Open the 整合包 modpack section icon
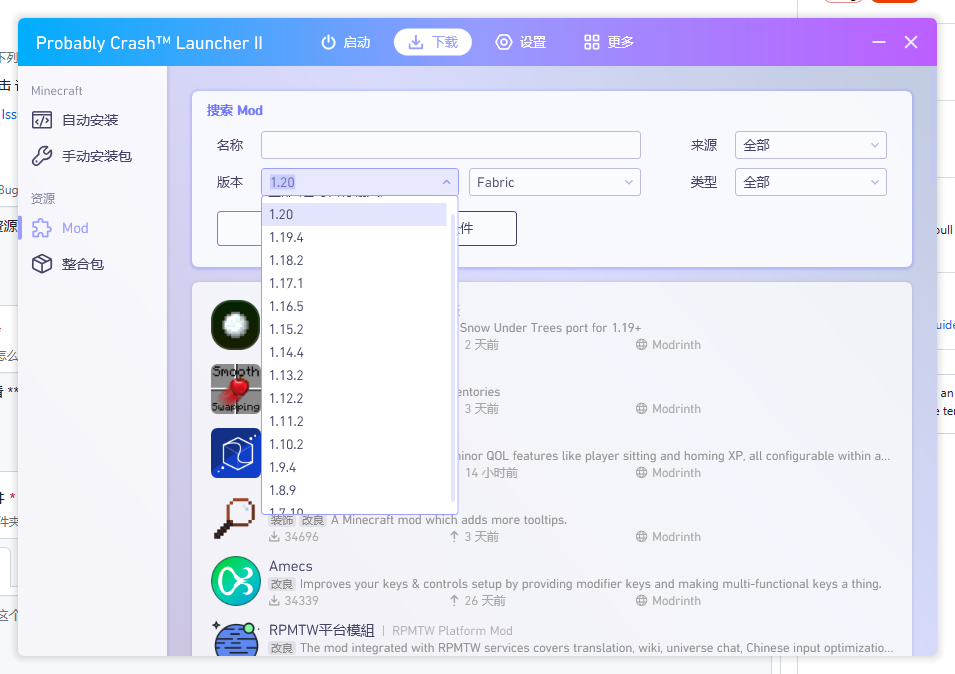The image size is (955, 674). coord(42,263)
